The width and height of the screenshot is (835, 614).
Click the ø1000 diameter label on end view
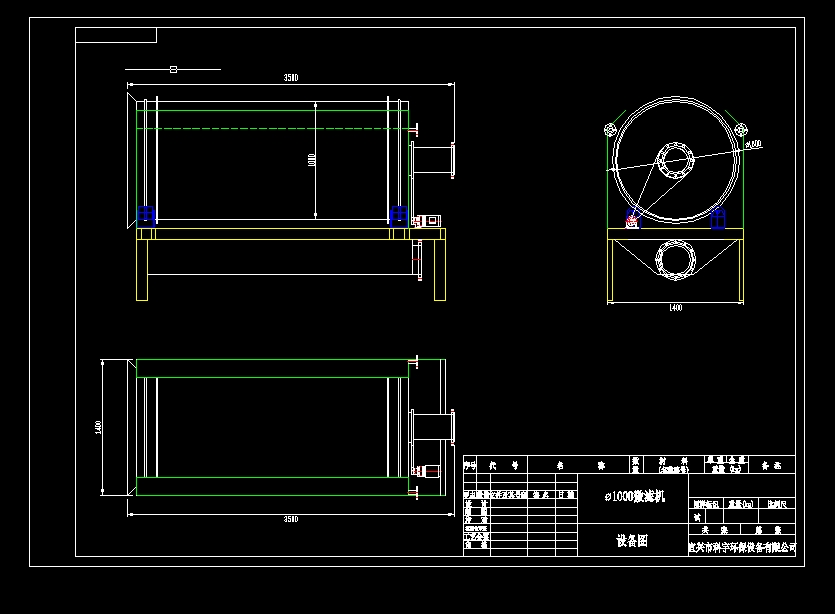coord(752,143)
